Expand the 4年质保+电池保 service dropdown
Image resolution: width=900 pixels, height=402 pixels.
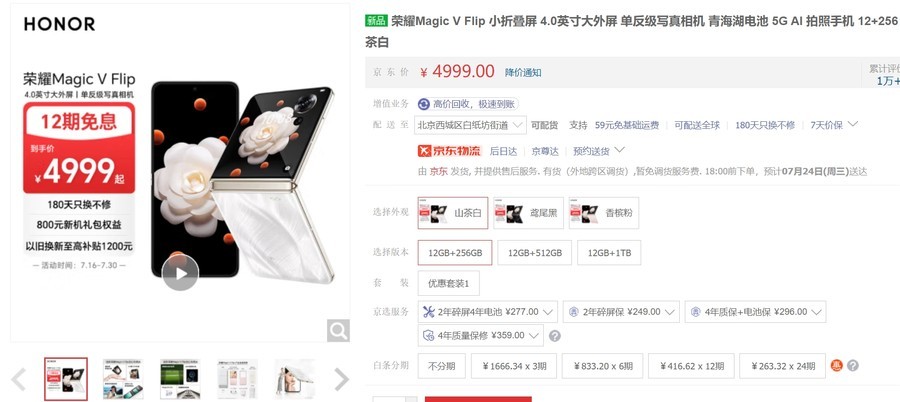(x=755, y=312)
